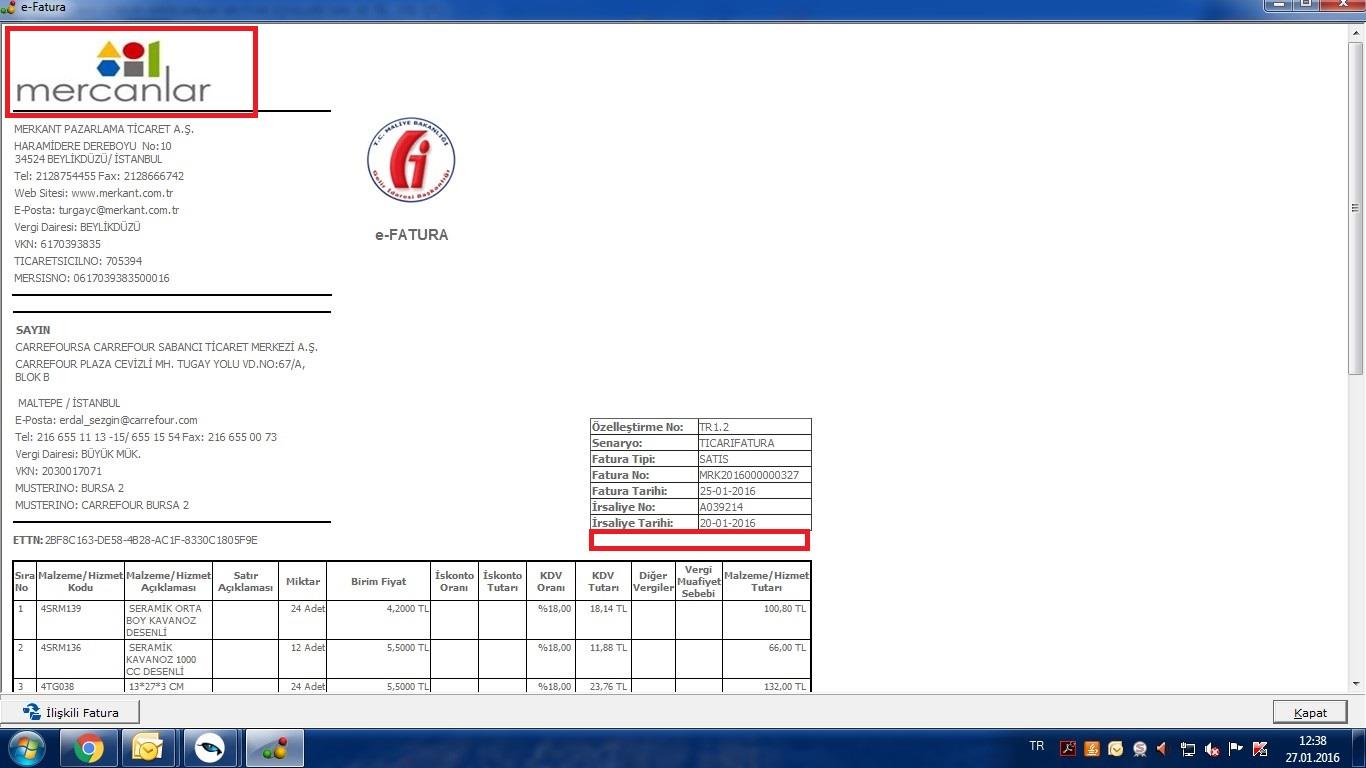Click the Malzeme/Hizmet Tutarı column header

click(x=766, y=581)
